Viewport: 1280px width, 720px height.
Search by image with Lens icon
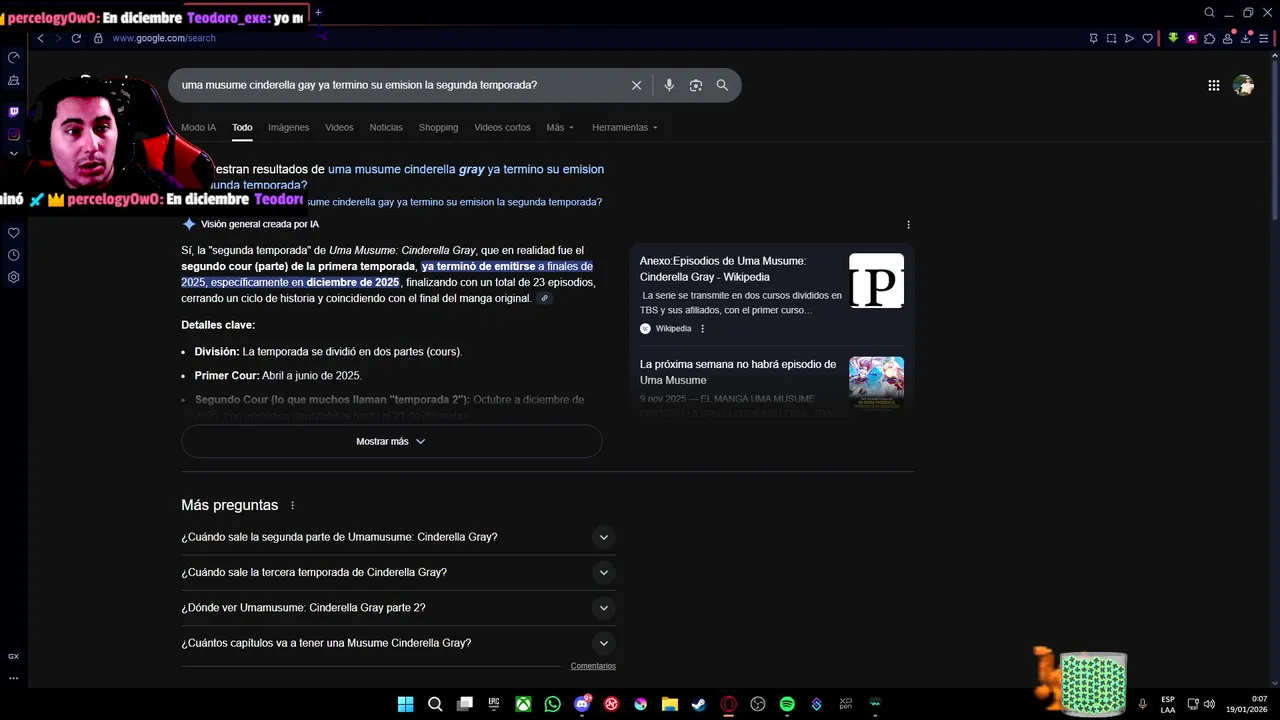[696, 85]
